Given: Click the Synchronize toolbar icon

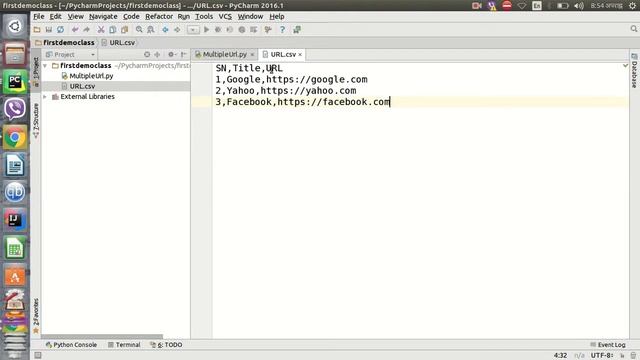Looking at the screenshot, I should tap(60, 29).
